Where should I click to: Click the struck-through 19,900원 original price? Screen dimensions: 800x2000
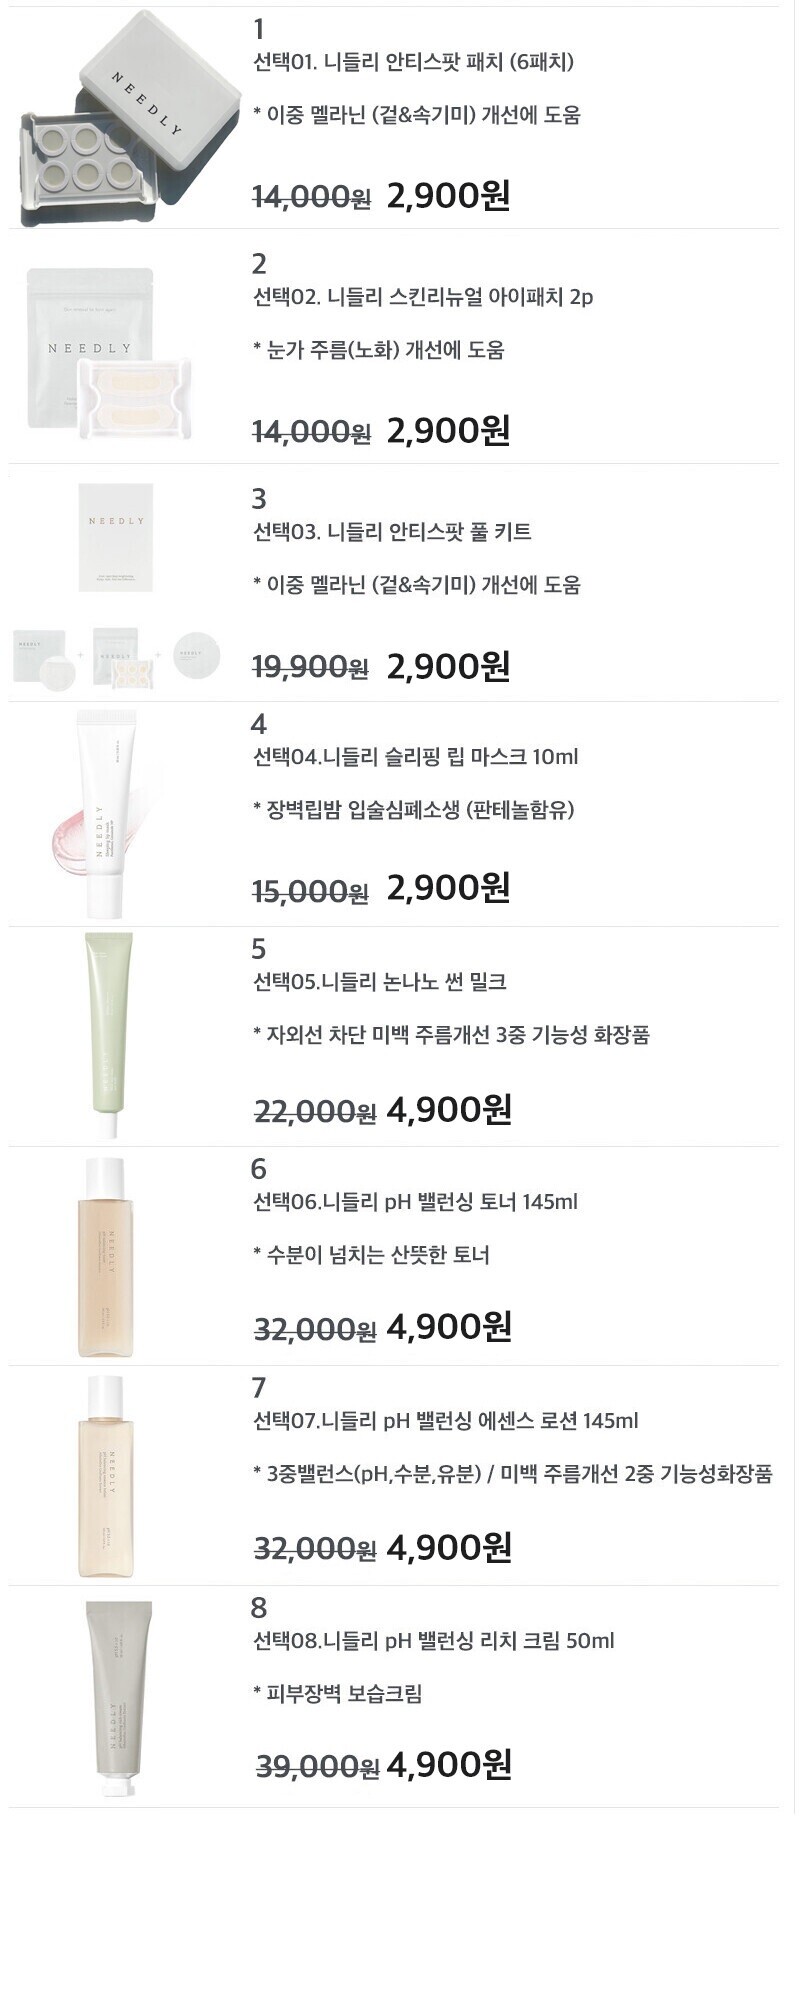(310, 667)
